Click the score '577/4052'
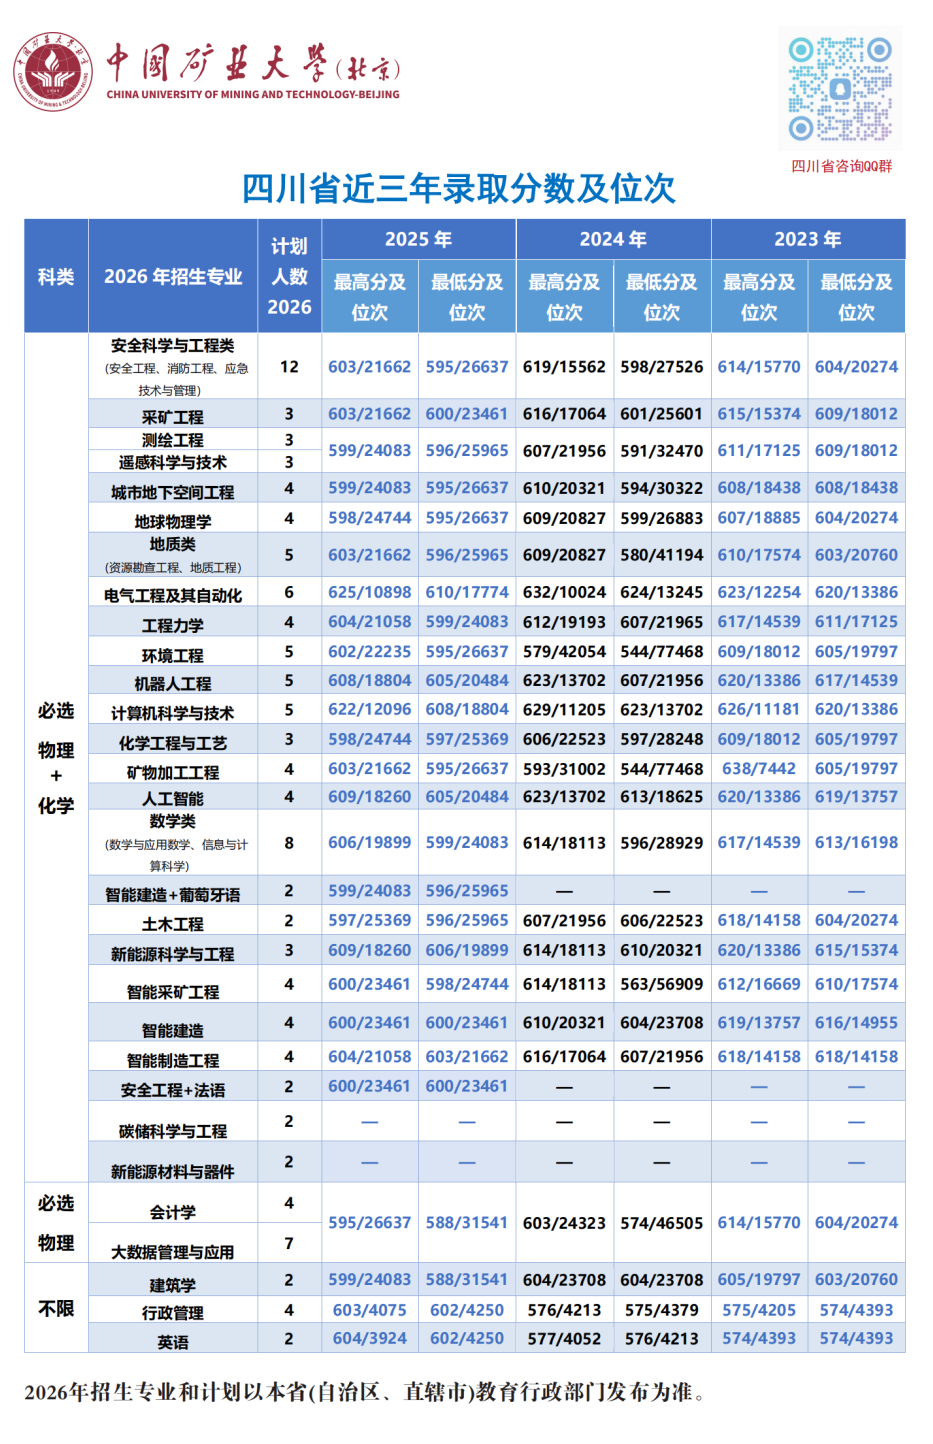 (x=565, y=1338)
